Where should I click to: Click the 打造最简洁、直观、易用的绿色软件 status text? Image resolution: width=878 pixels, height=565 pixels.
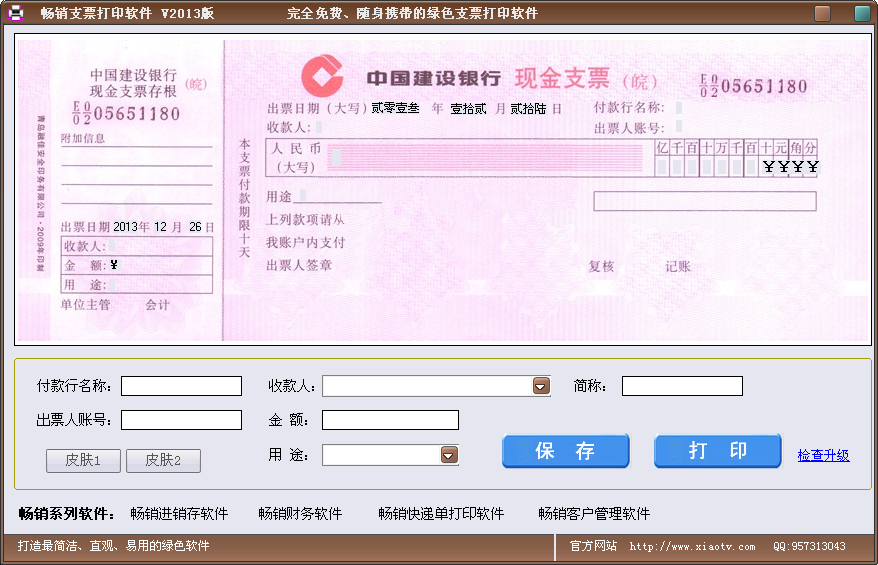pos(114,546)
